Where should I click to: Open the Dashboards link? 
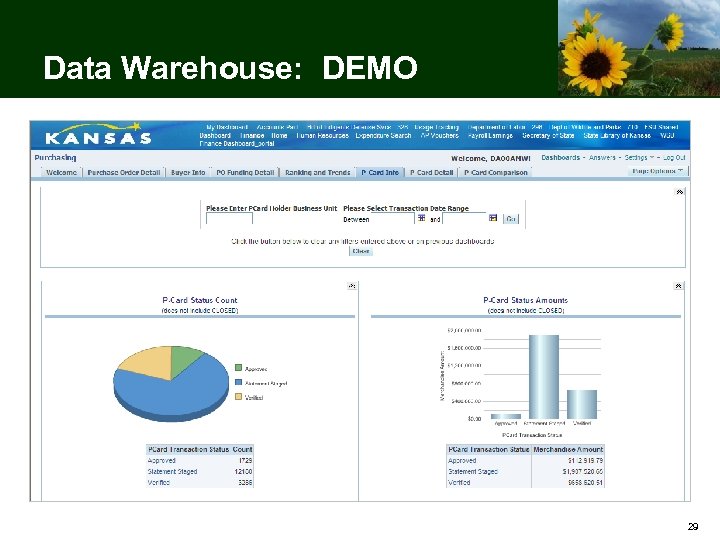[560, 158]
